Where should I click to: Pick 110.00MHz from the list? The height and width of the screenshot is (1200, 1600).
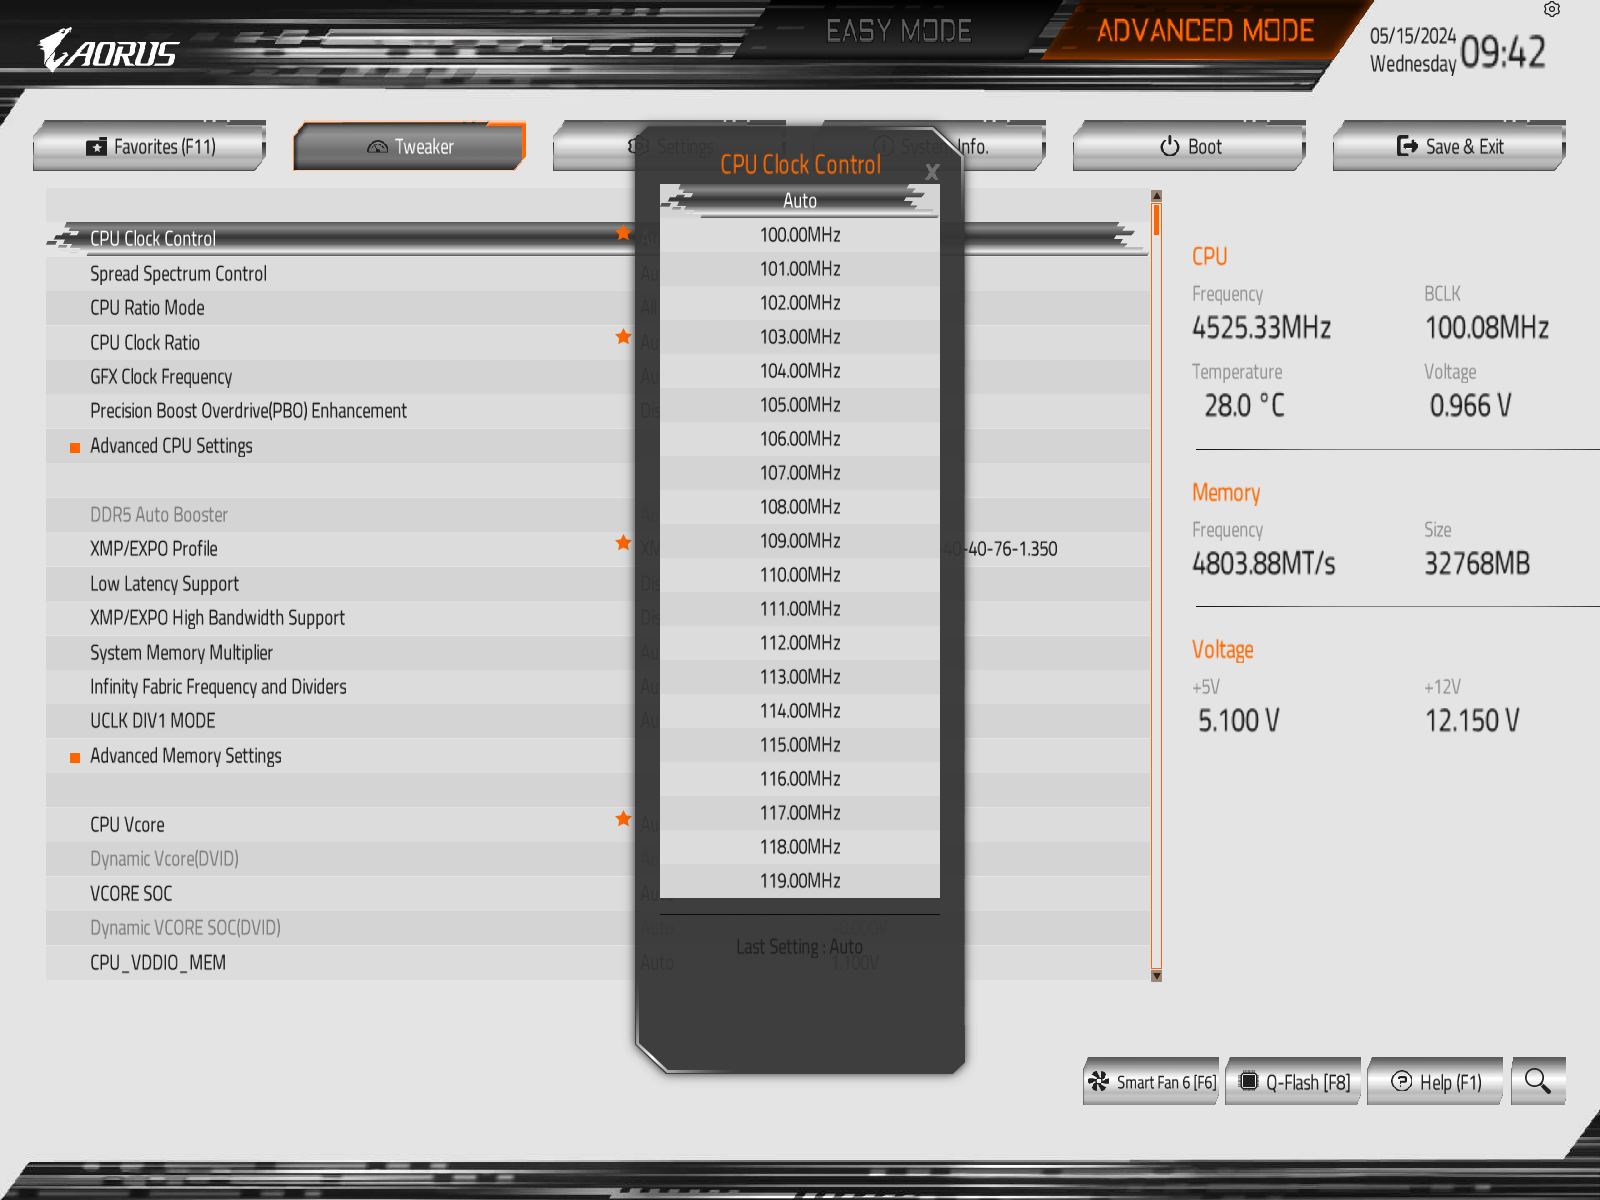800,575
